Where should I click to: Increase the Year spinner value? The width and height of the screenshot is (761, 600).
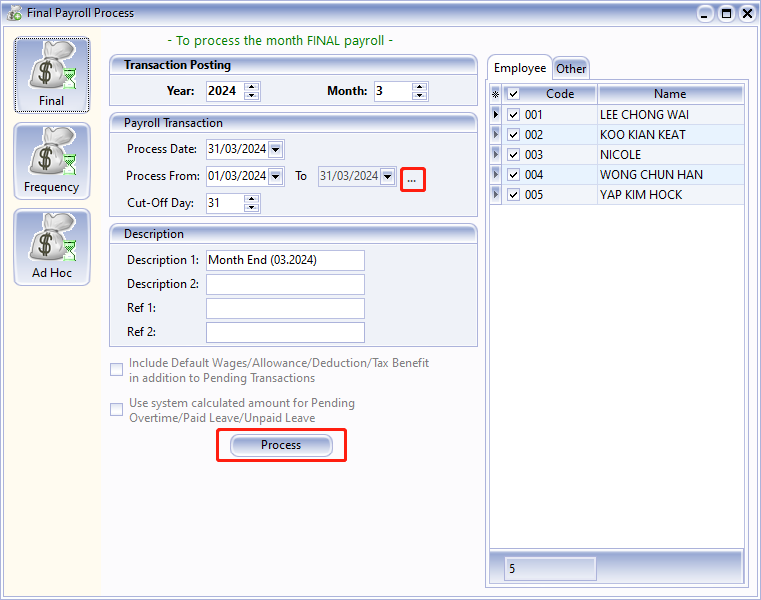click(251, 87)
